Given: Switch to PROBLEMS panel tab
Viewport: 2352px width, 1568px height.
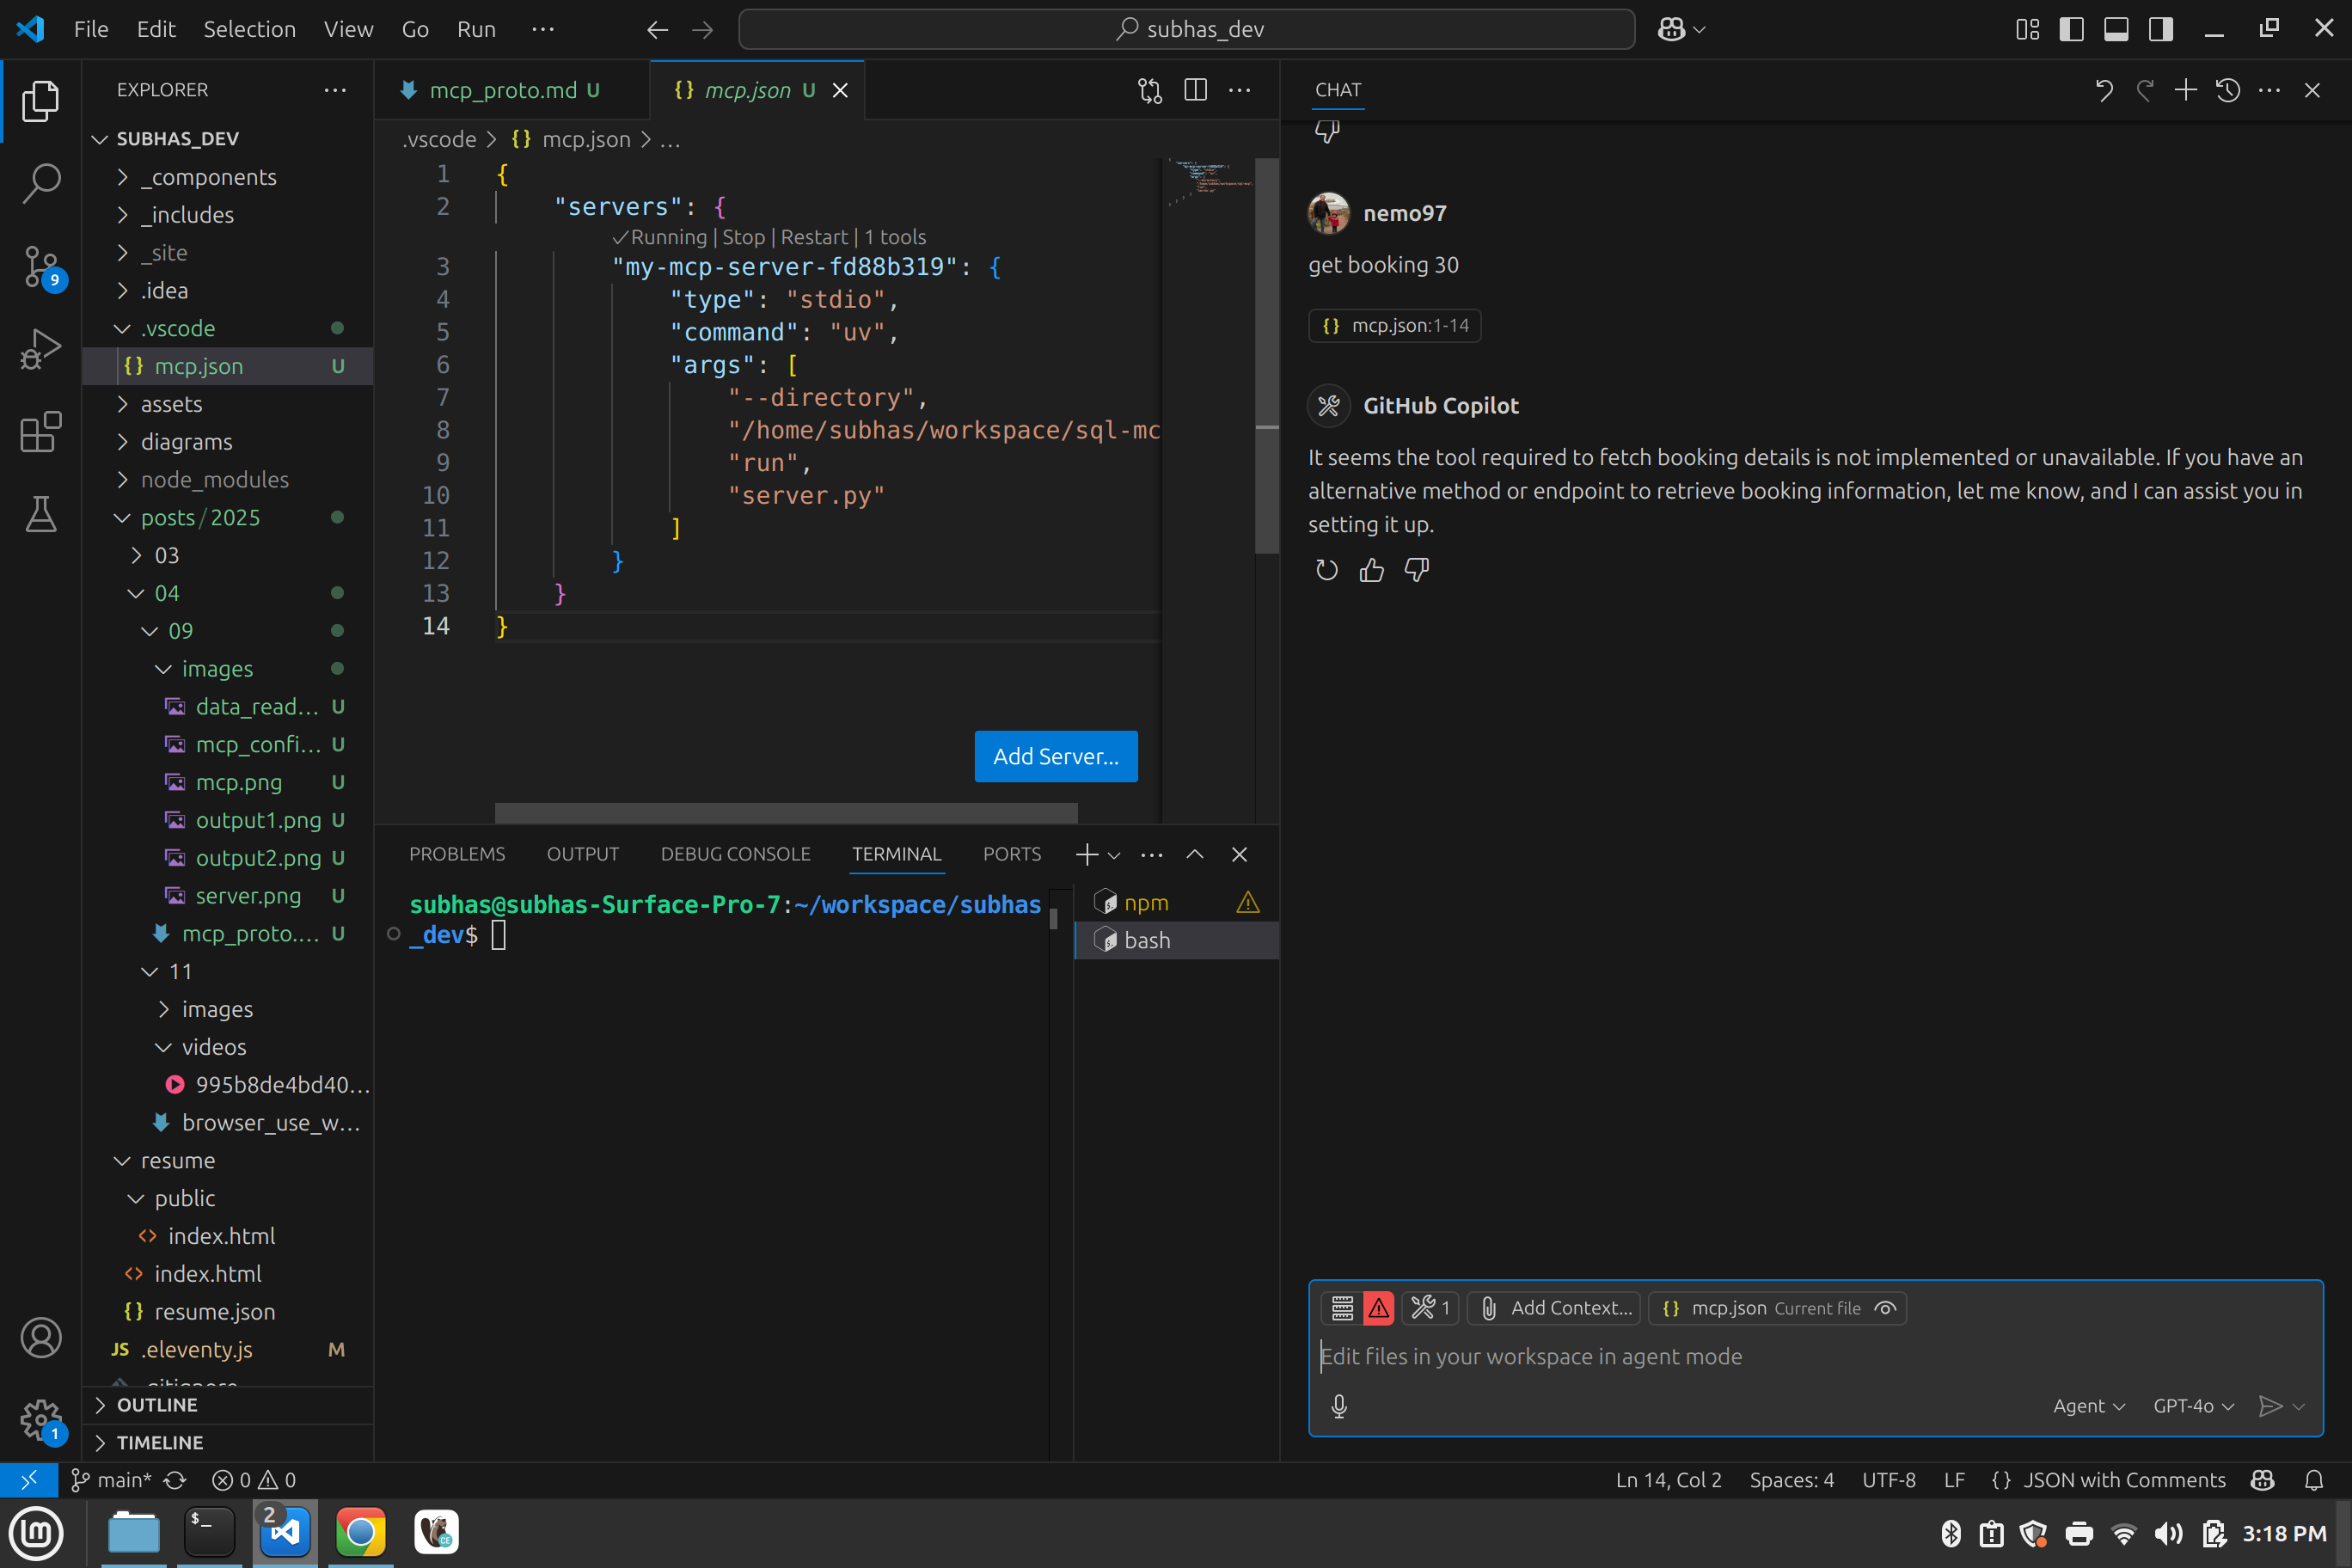Looking at the screenshot, I should (x=457, y=854).
